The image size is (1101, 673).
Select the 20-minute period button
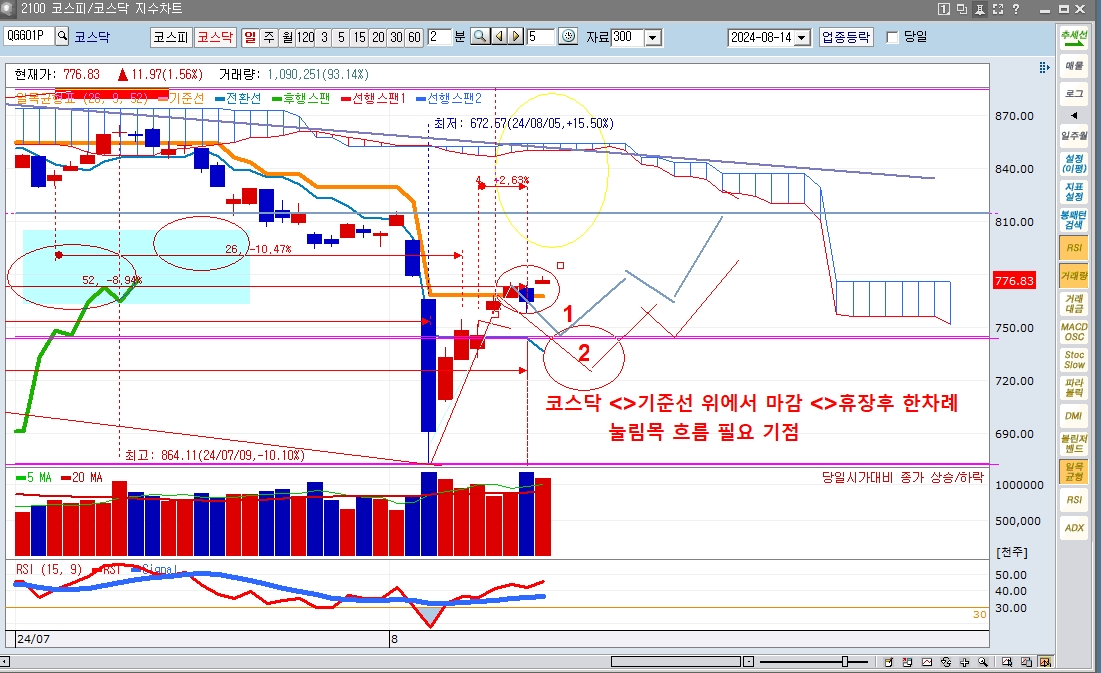(378, 37)
